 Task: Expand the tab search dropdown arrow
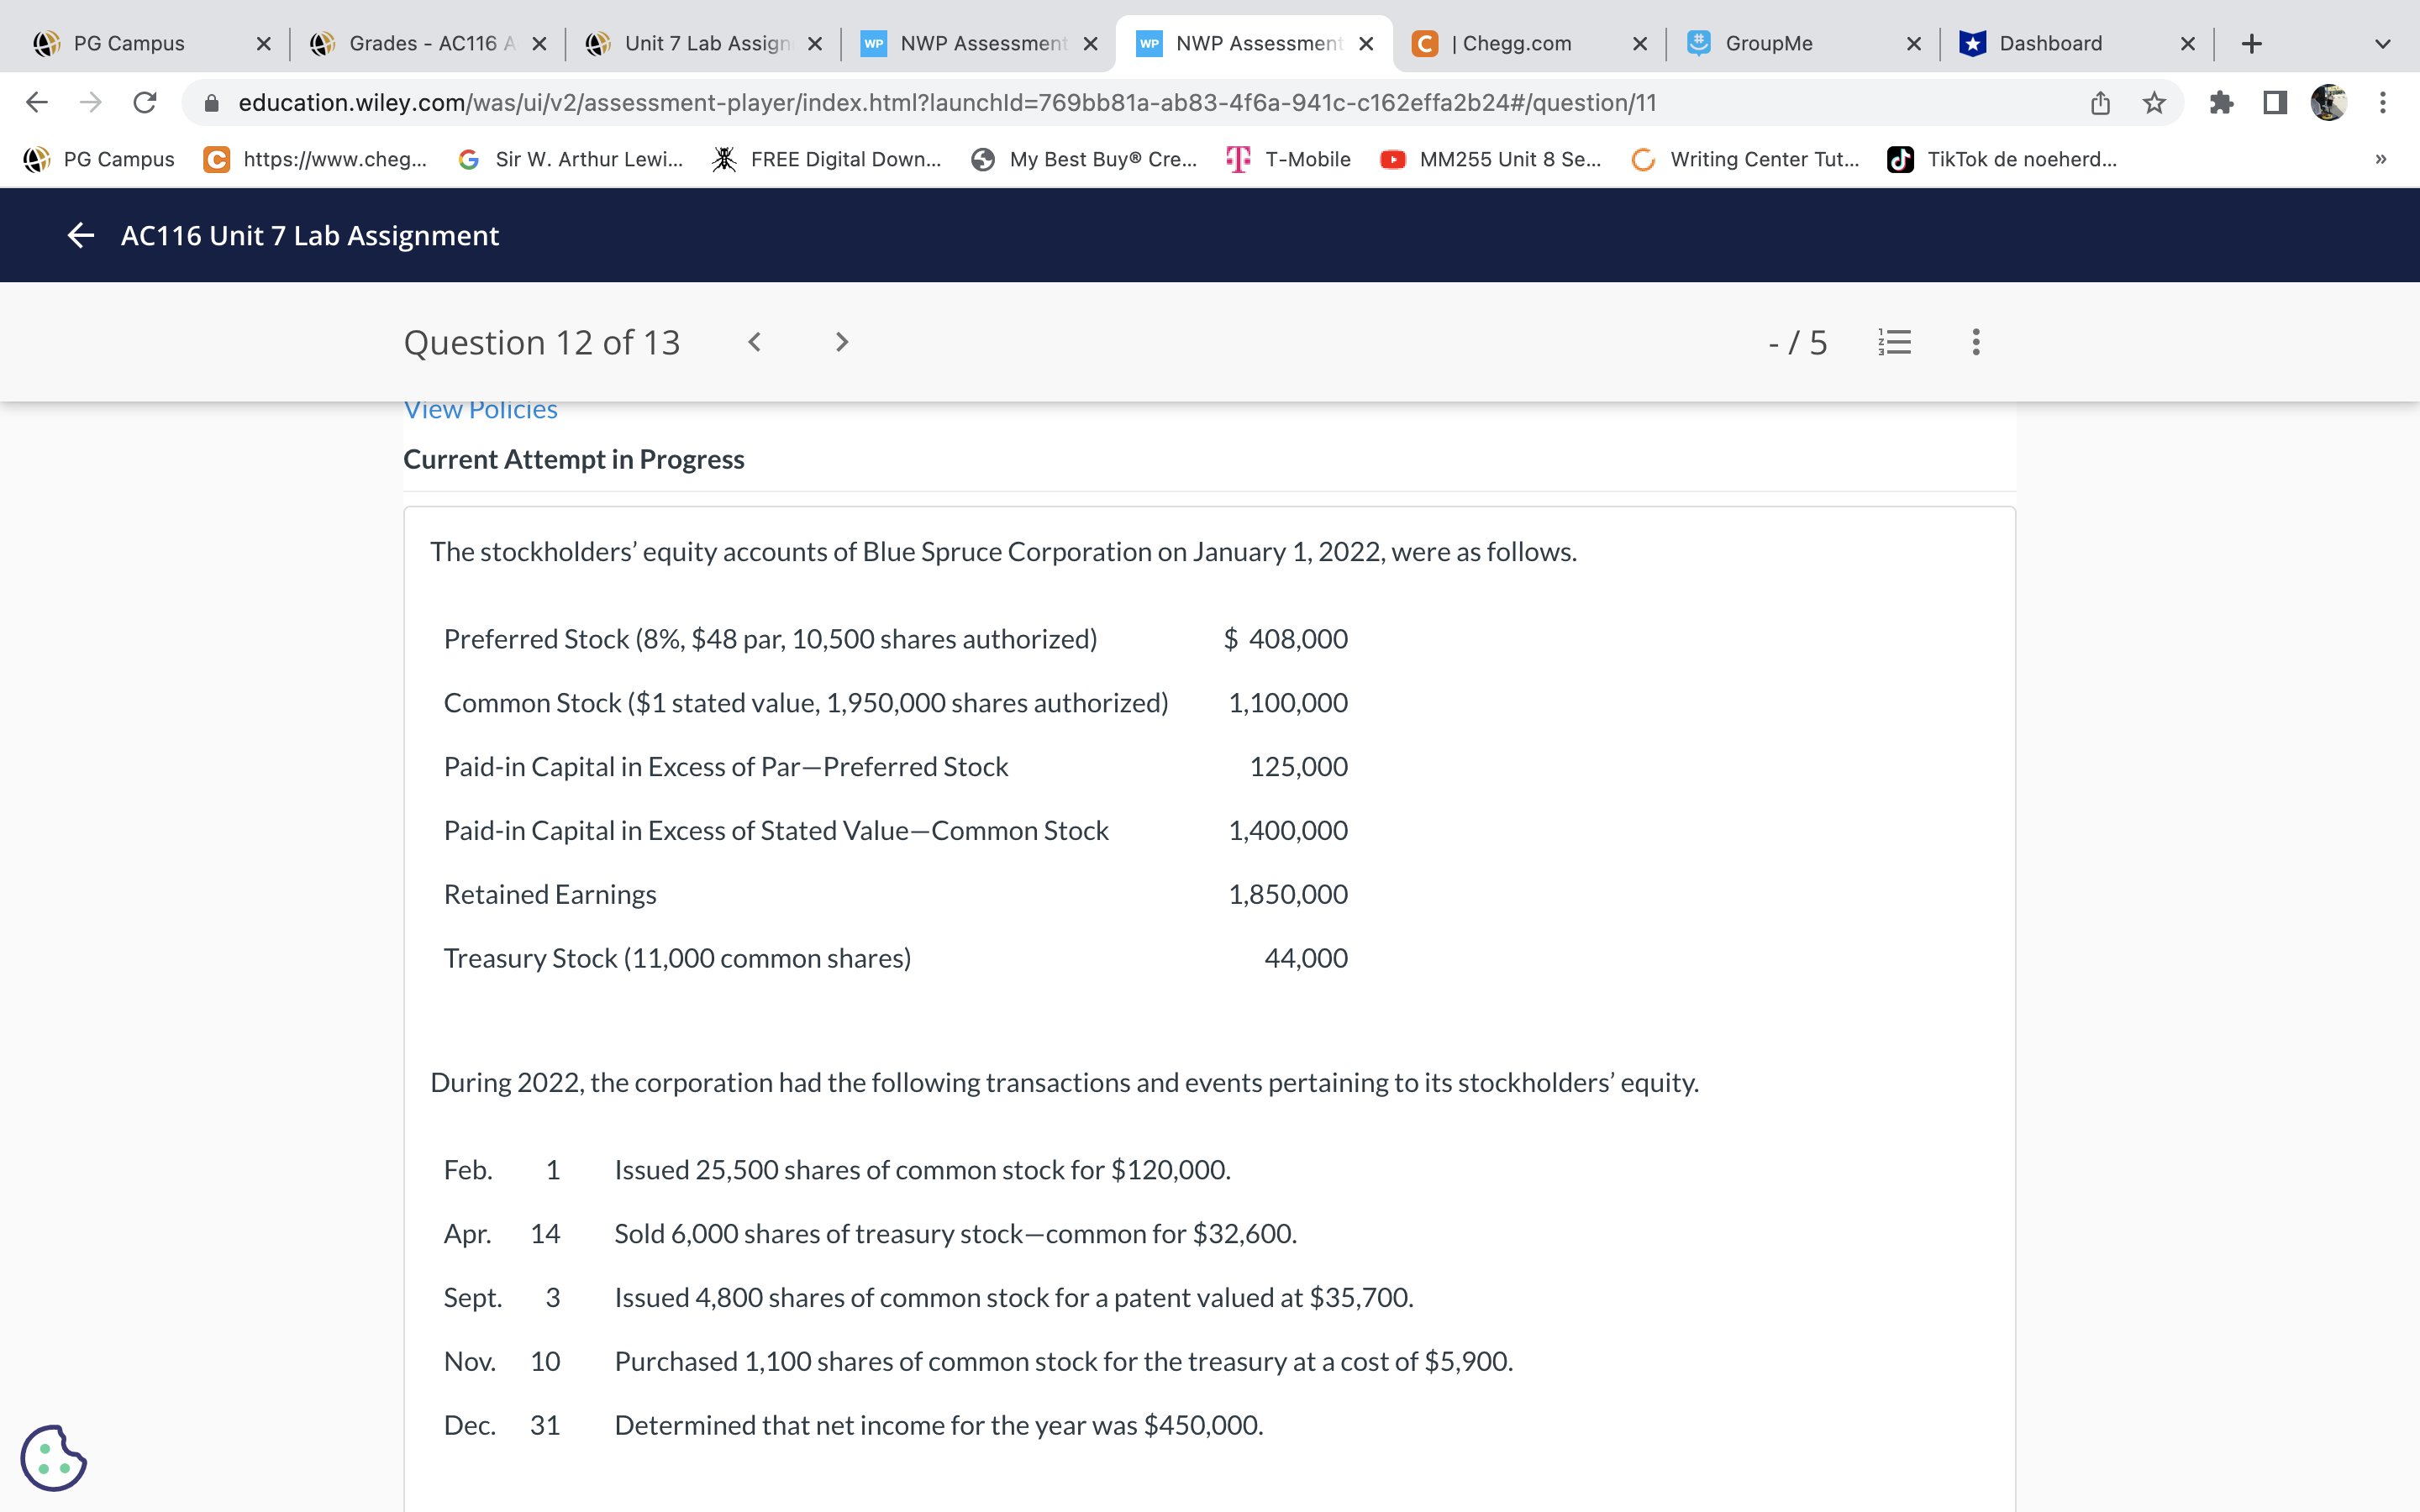[x=2382, y=44]
